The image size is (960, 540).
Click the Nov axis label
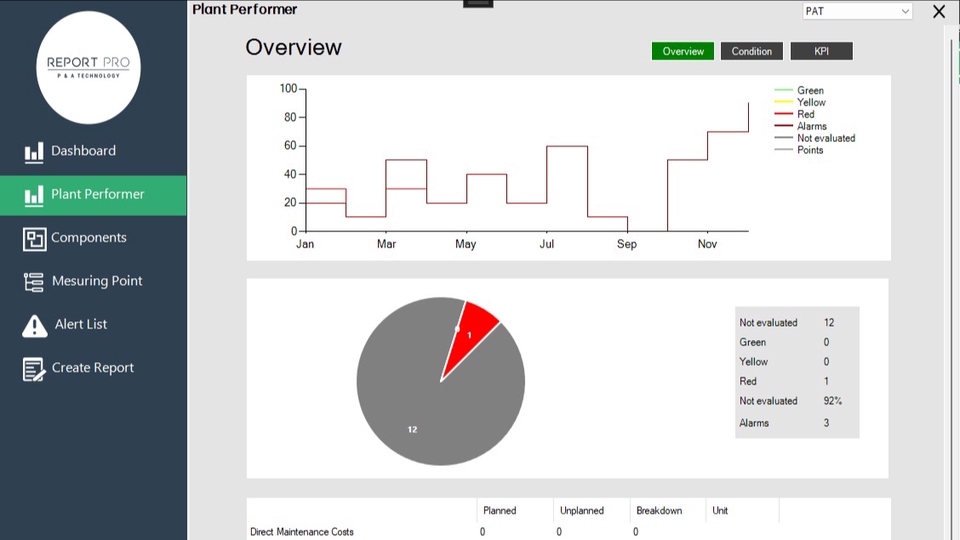click(707, 244)
